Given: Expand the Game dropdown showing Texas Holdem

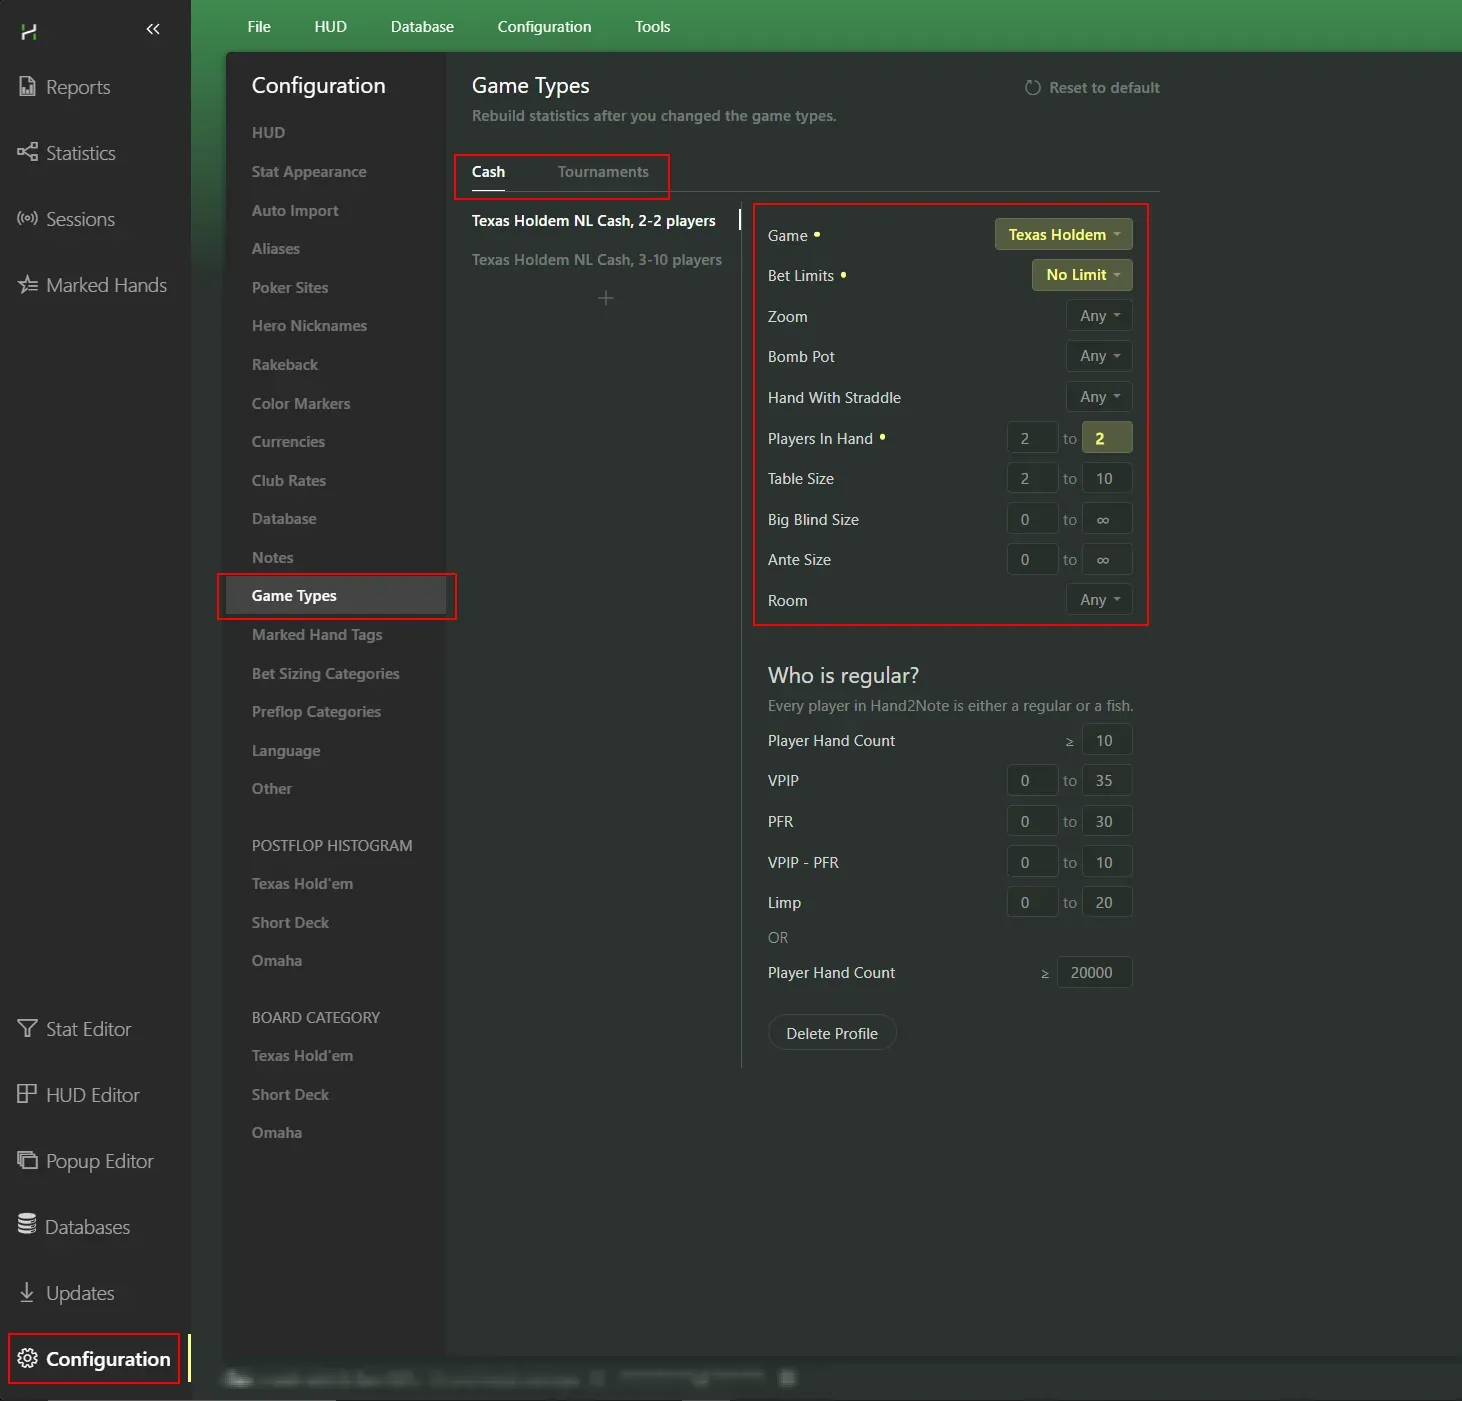Looking at the screenshot, I should pyautogui.click(x=1063, y=235).
